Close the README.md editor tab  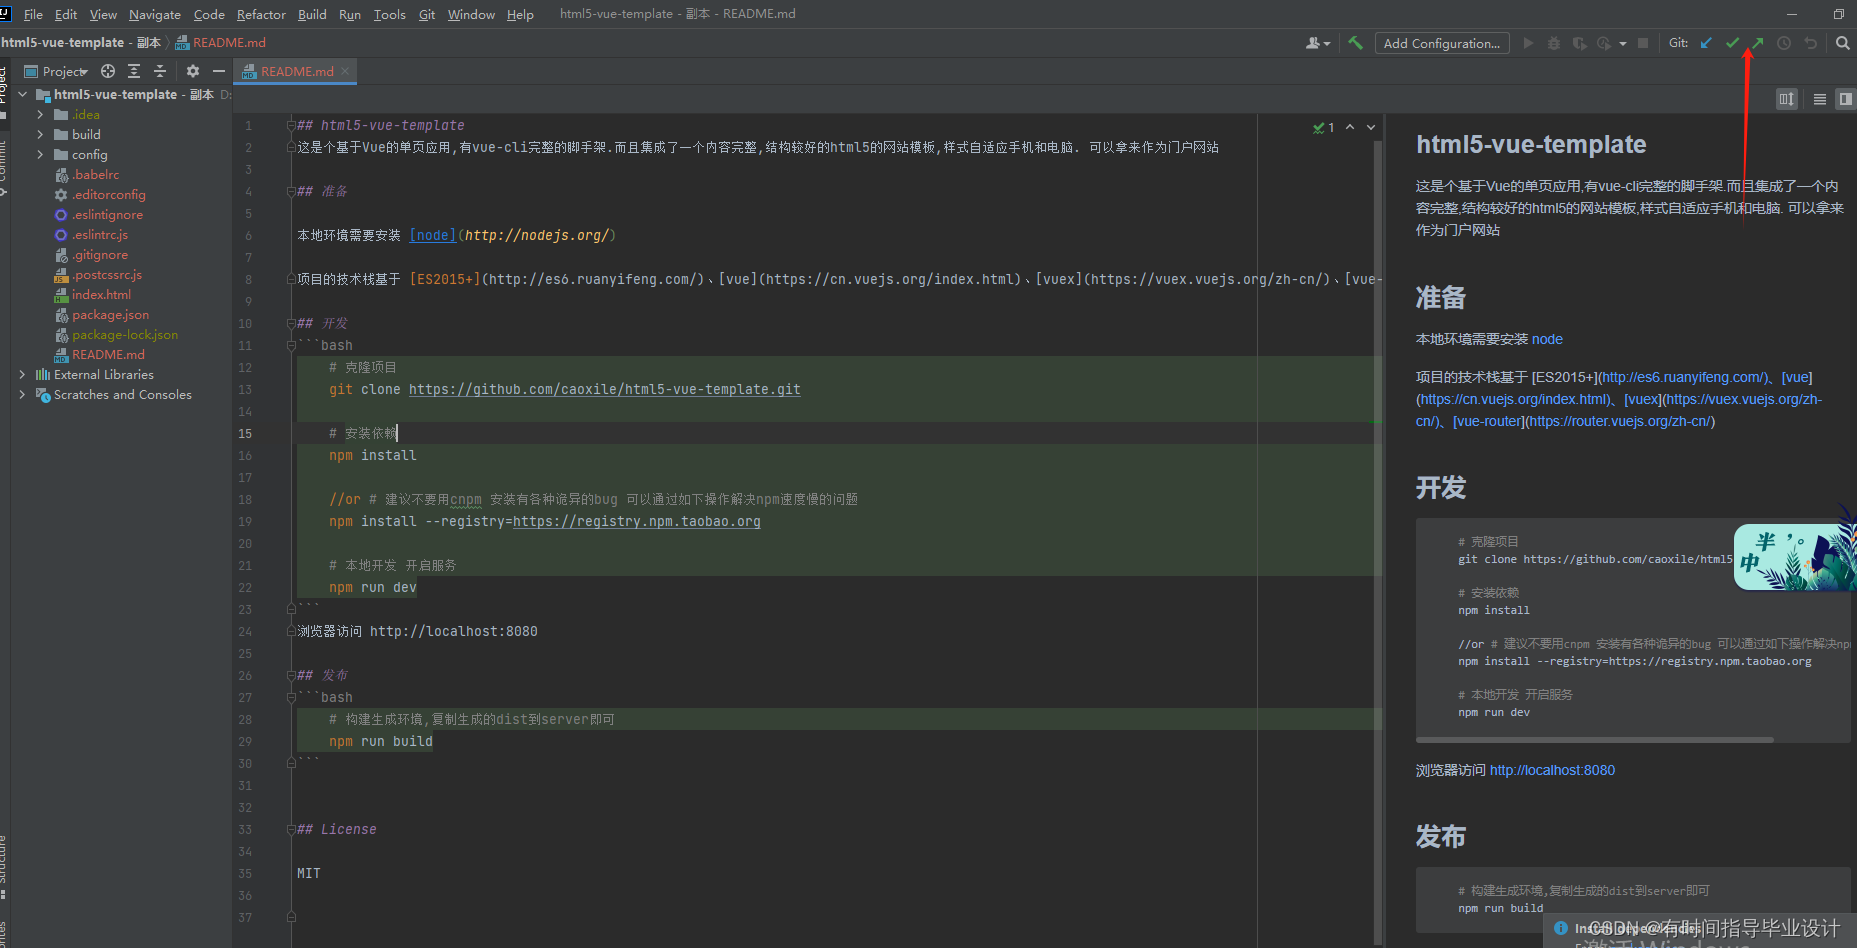345,71
